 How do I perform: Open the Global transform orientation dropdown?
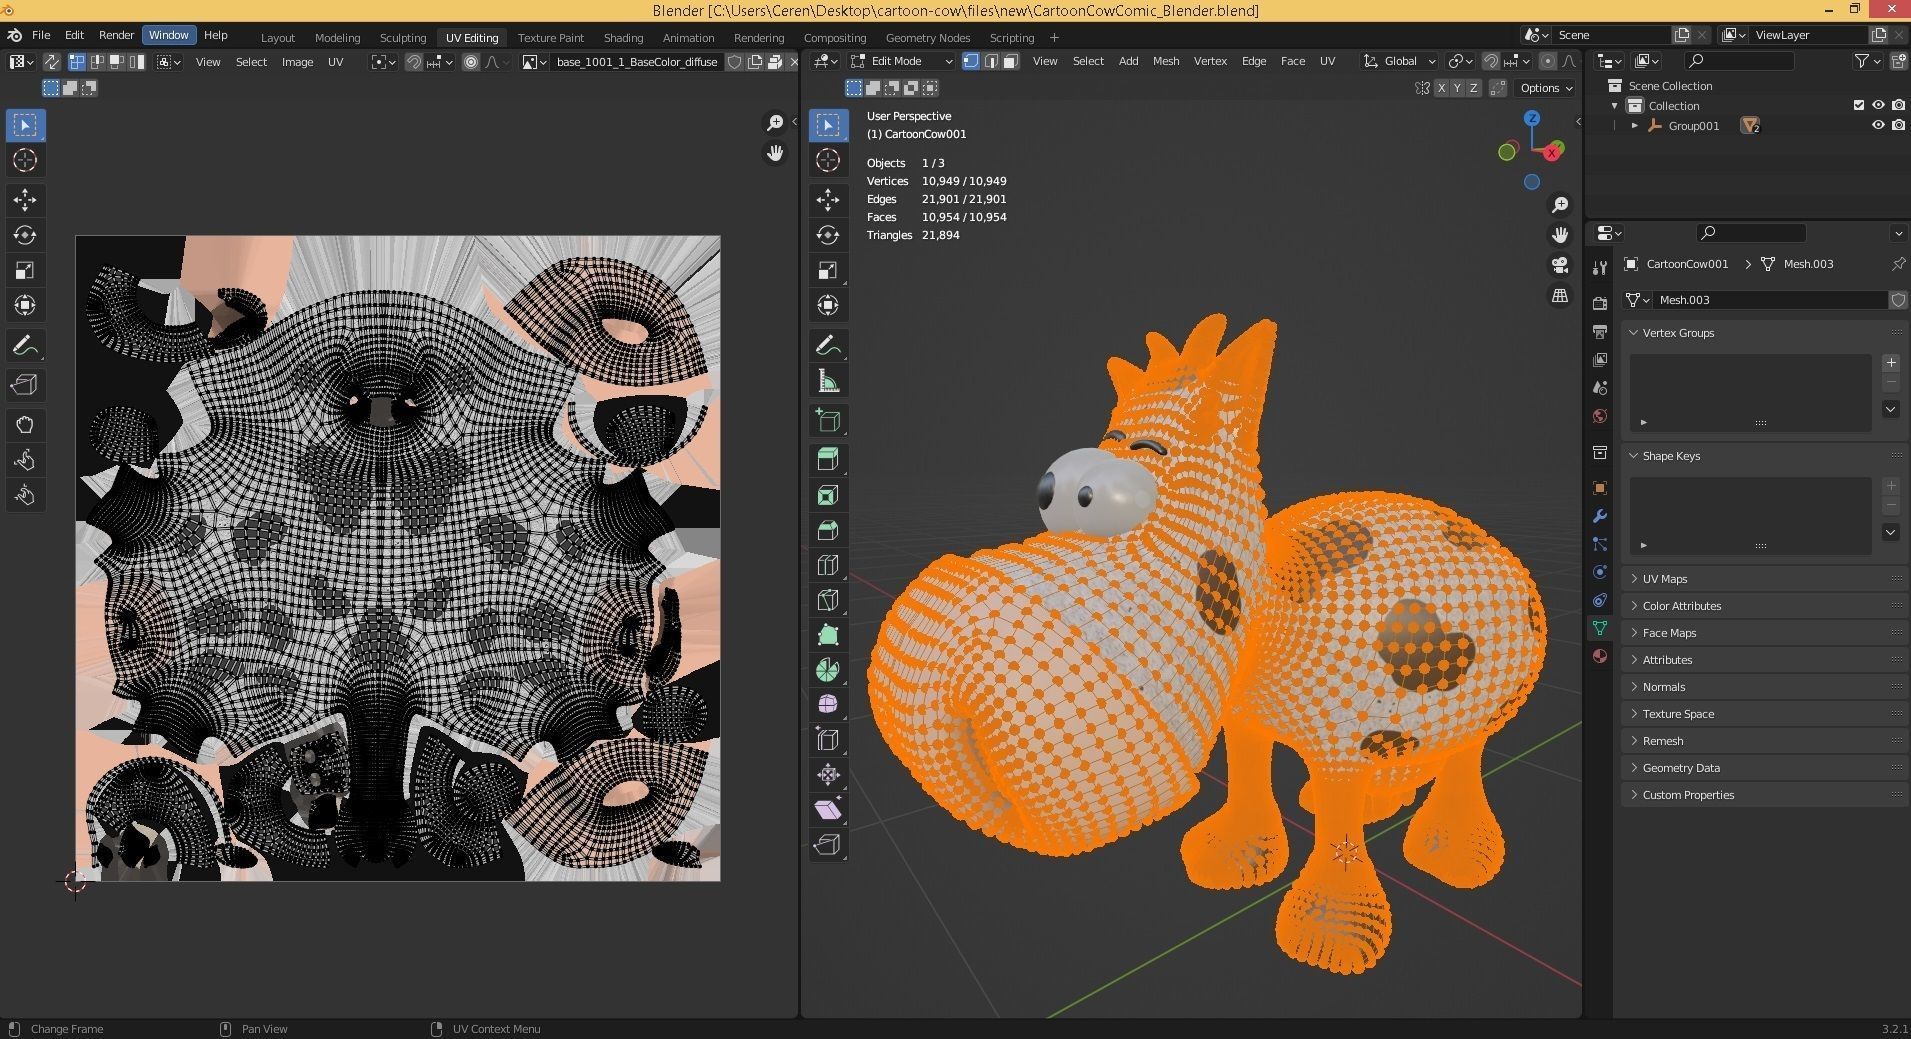pos(1400,61)
